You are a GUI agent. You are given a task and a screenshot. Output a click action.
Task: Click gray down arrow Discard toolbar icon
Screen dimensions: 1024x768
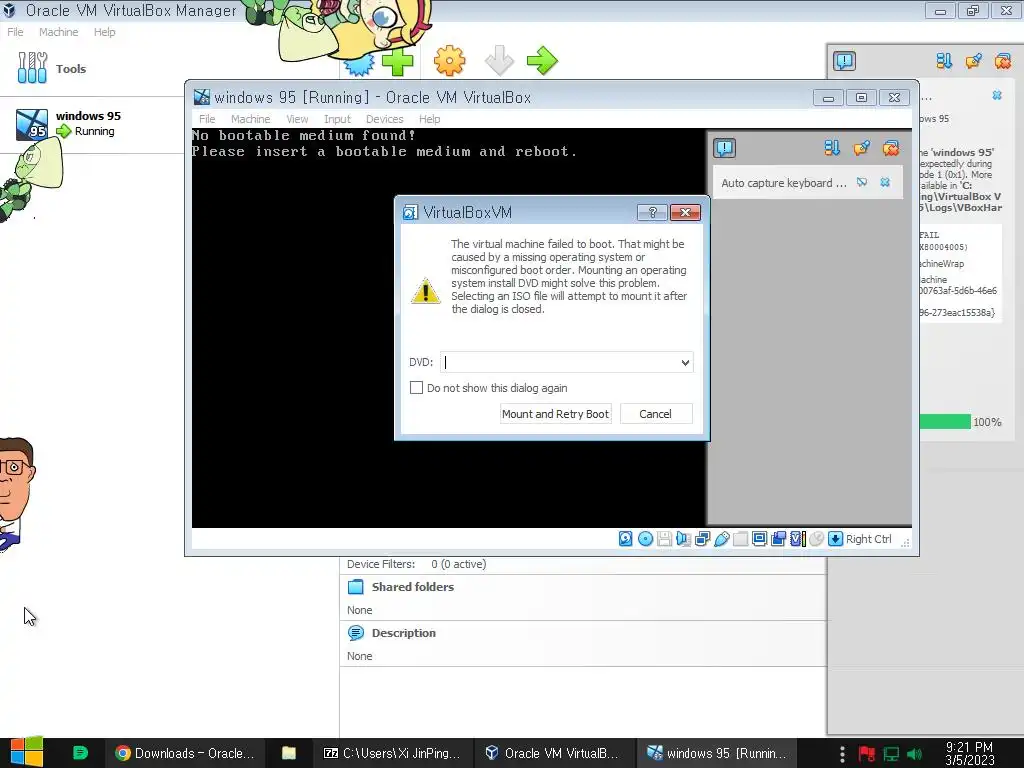[500, 61]
